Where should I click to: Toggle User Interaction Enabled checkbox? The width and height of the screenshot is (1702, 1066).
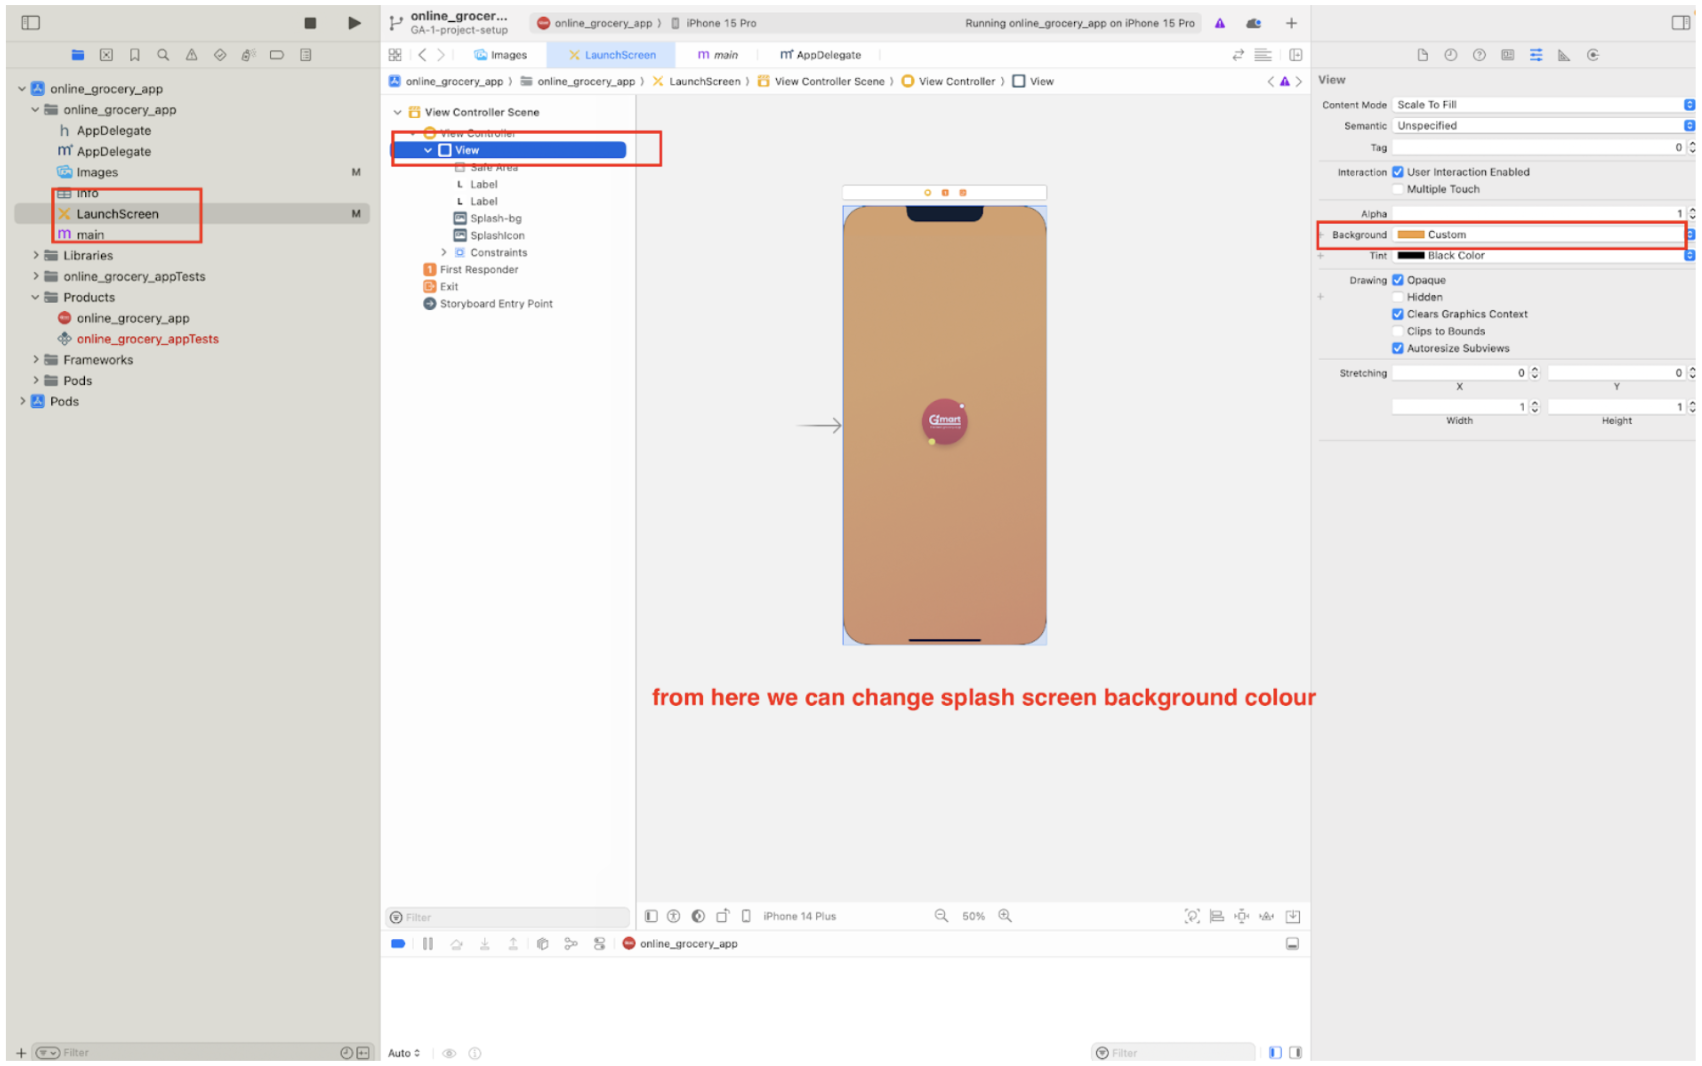tap(1398, 172)
